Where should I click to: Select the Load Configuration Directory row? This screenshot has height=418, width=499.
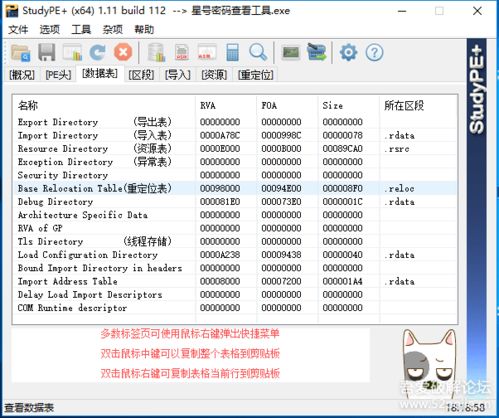point(235,255)
